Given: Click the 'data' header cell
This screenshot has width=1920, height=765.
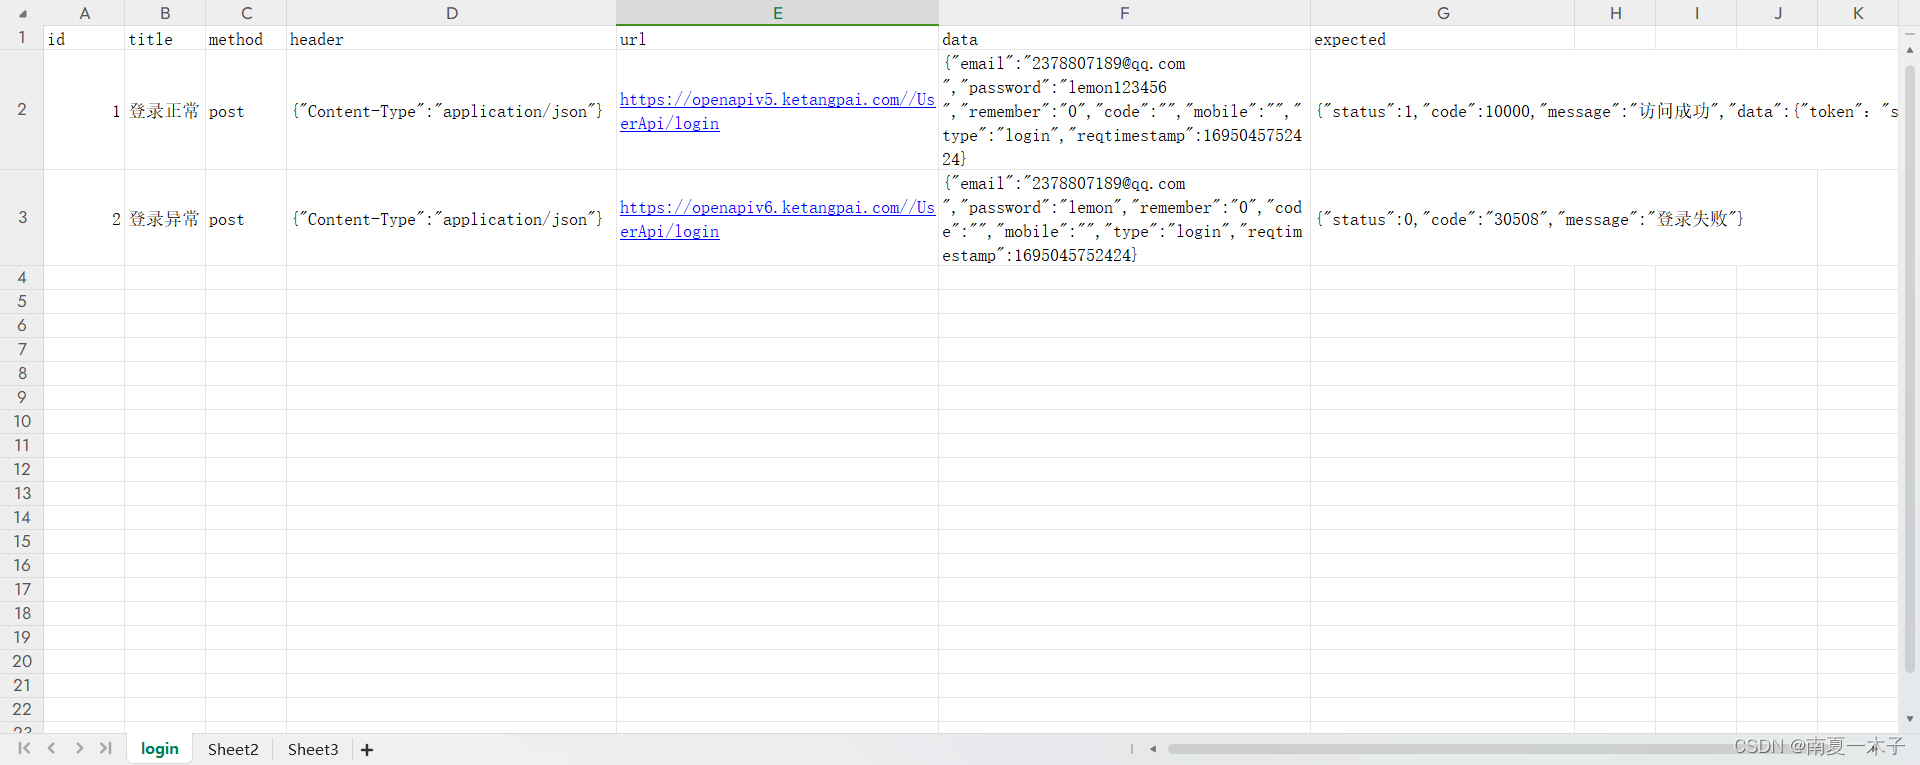Looking at the screenshot, I should (1124, 38).
